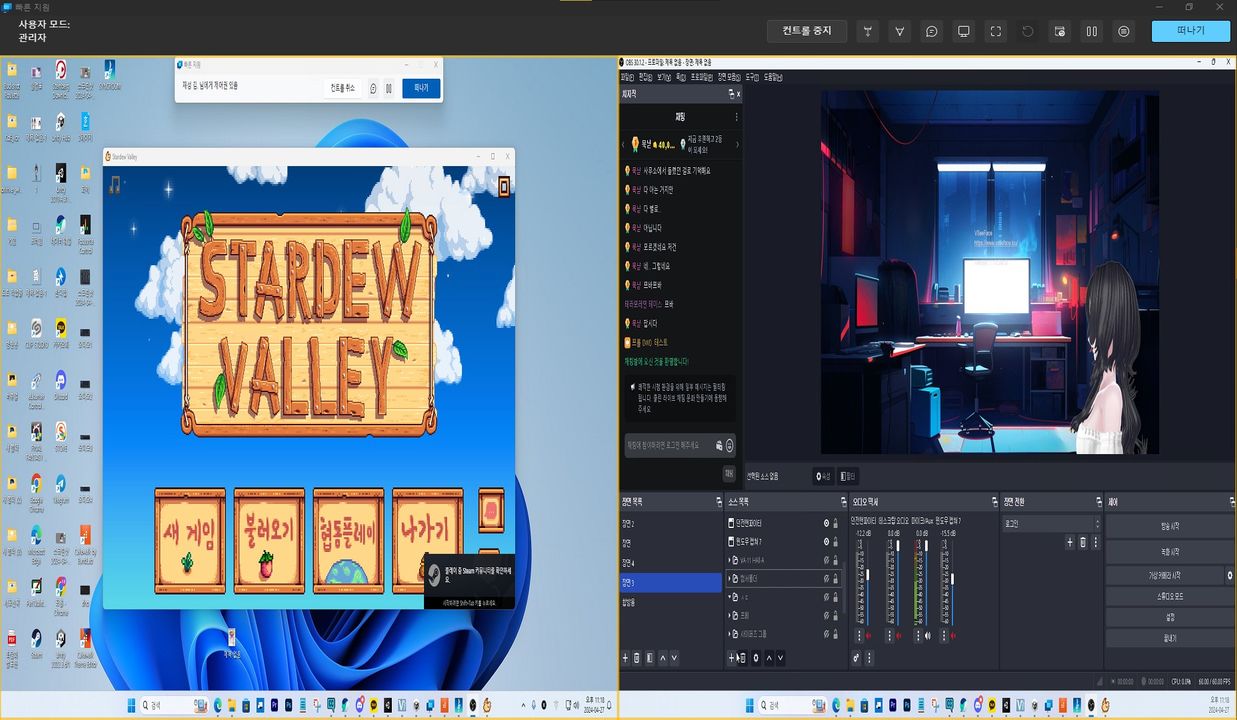Click 떠나기 in the small remote window
The height and width of the screenshot is (720, 1237).
pos(421,88)
